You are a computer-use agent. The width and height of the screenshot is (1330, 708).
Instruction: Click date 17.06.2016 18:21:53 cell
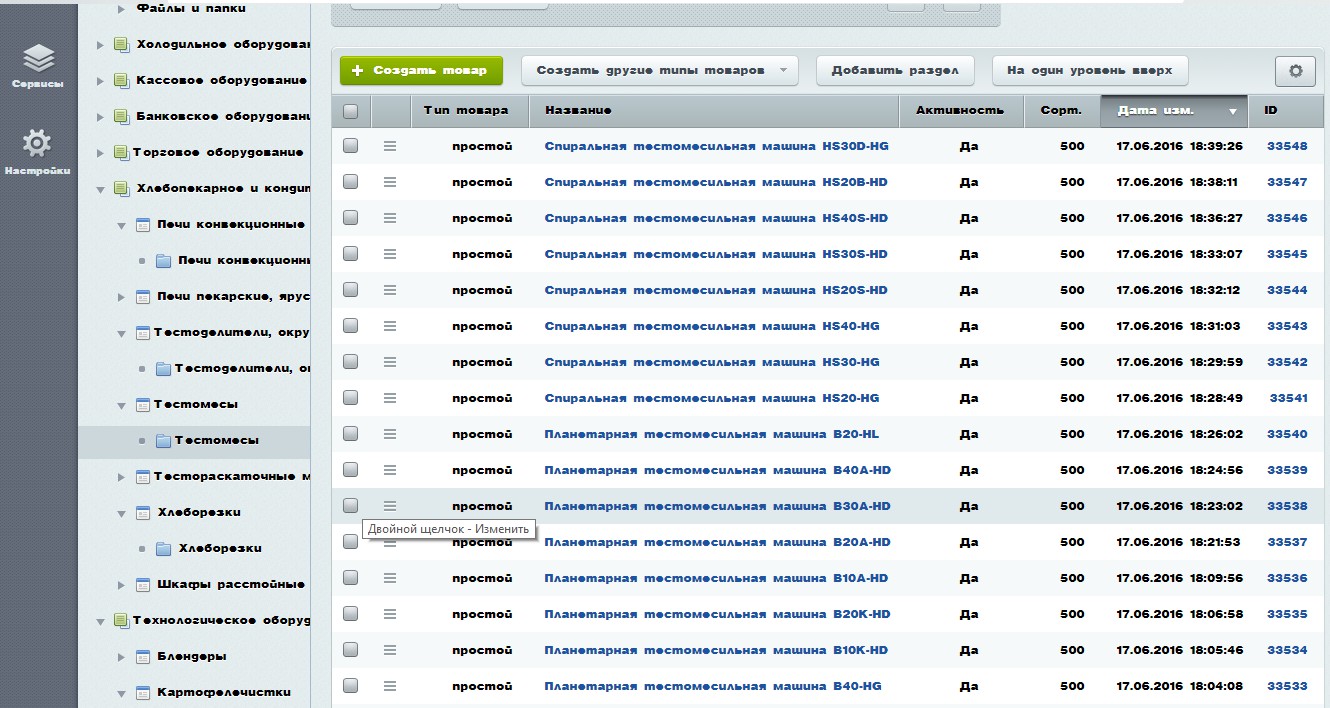[1179, 542]
